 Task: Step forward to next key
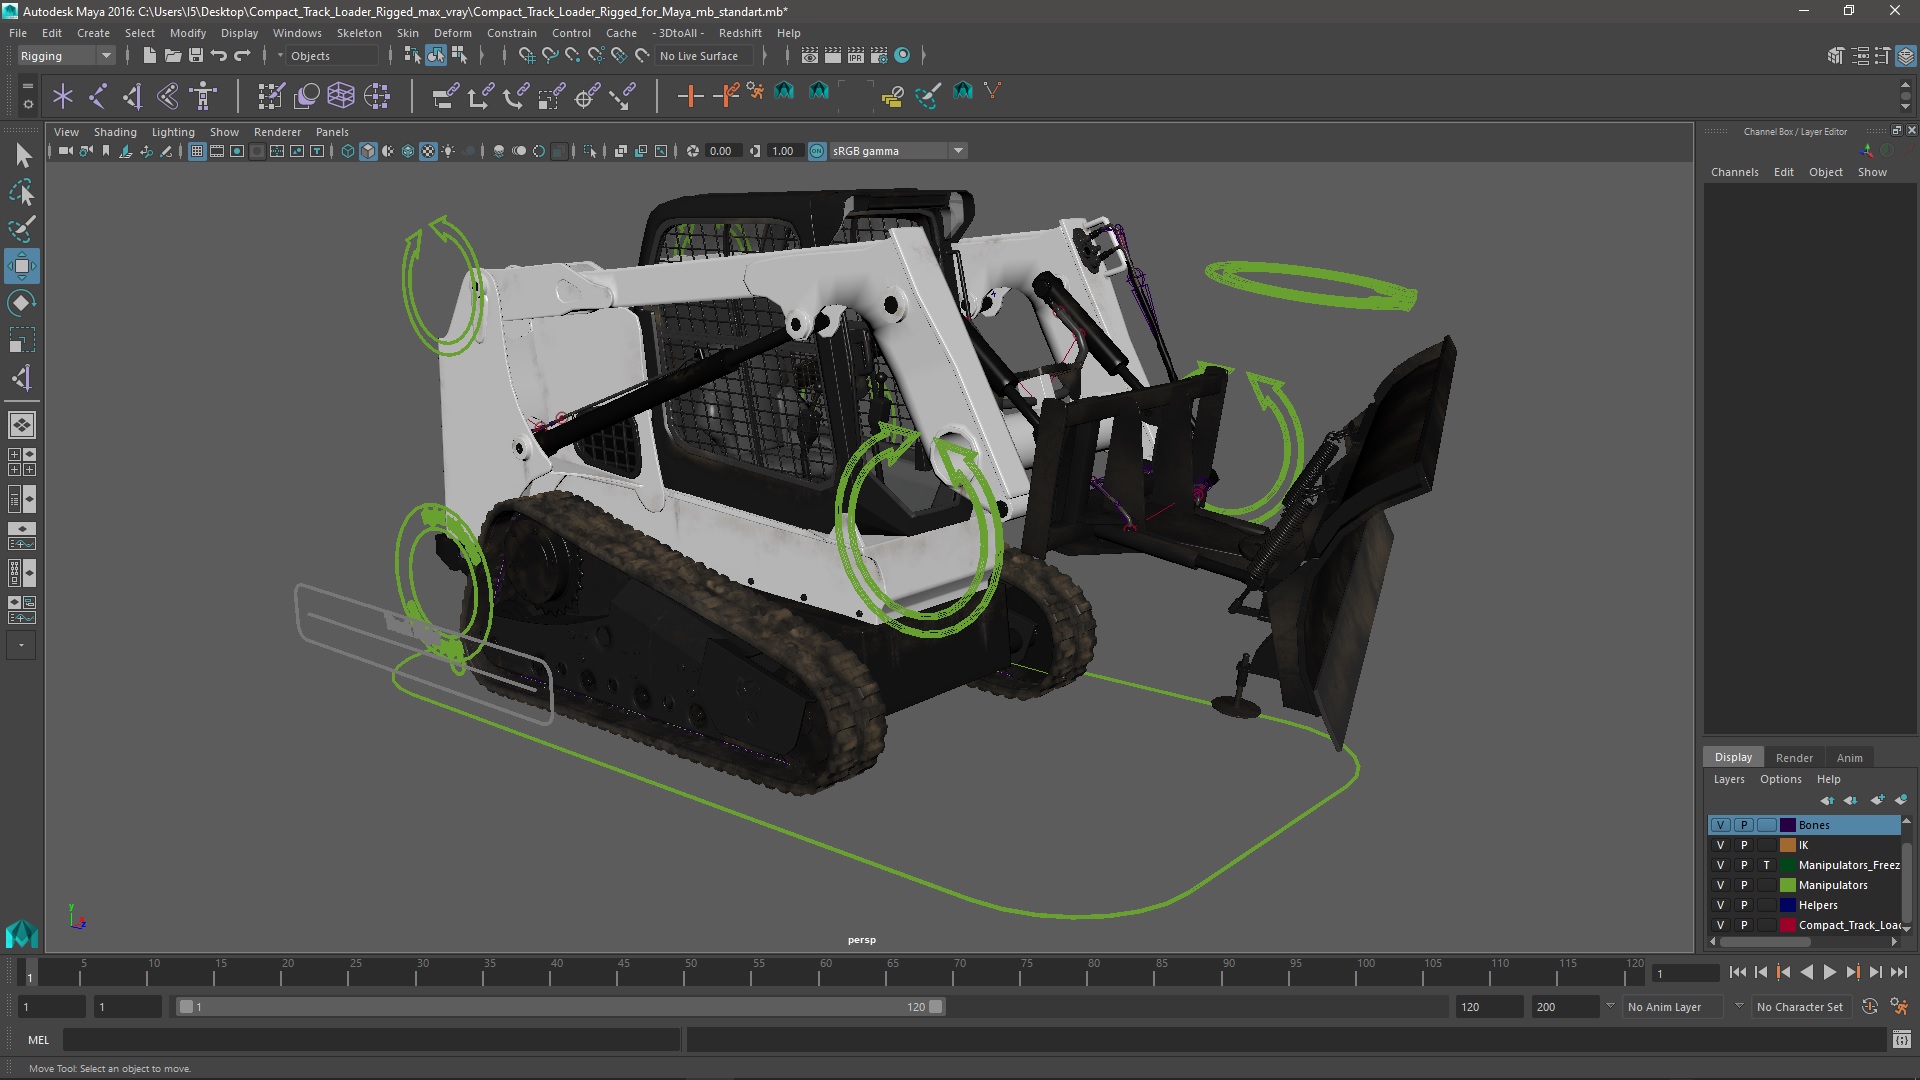[x=1852, y=972]
